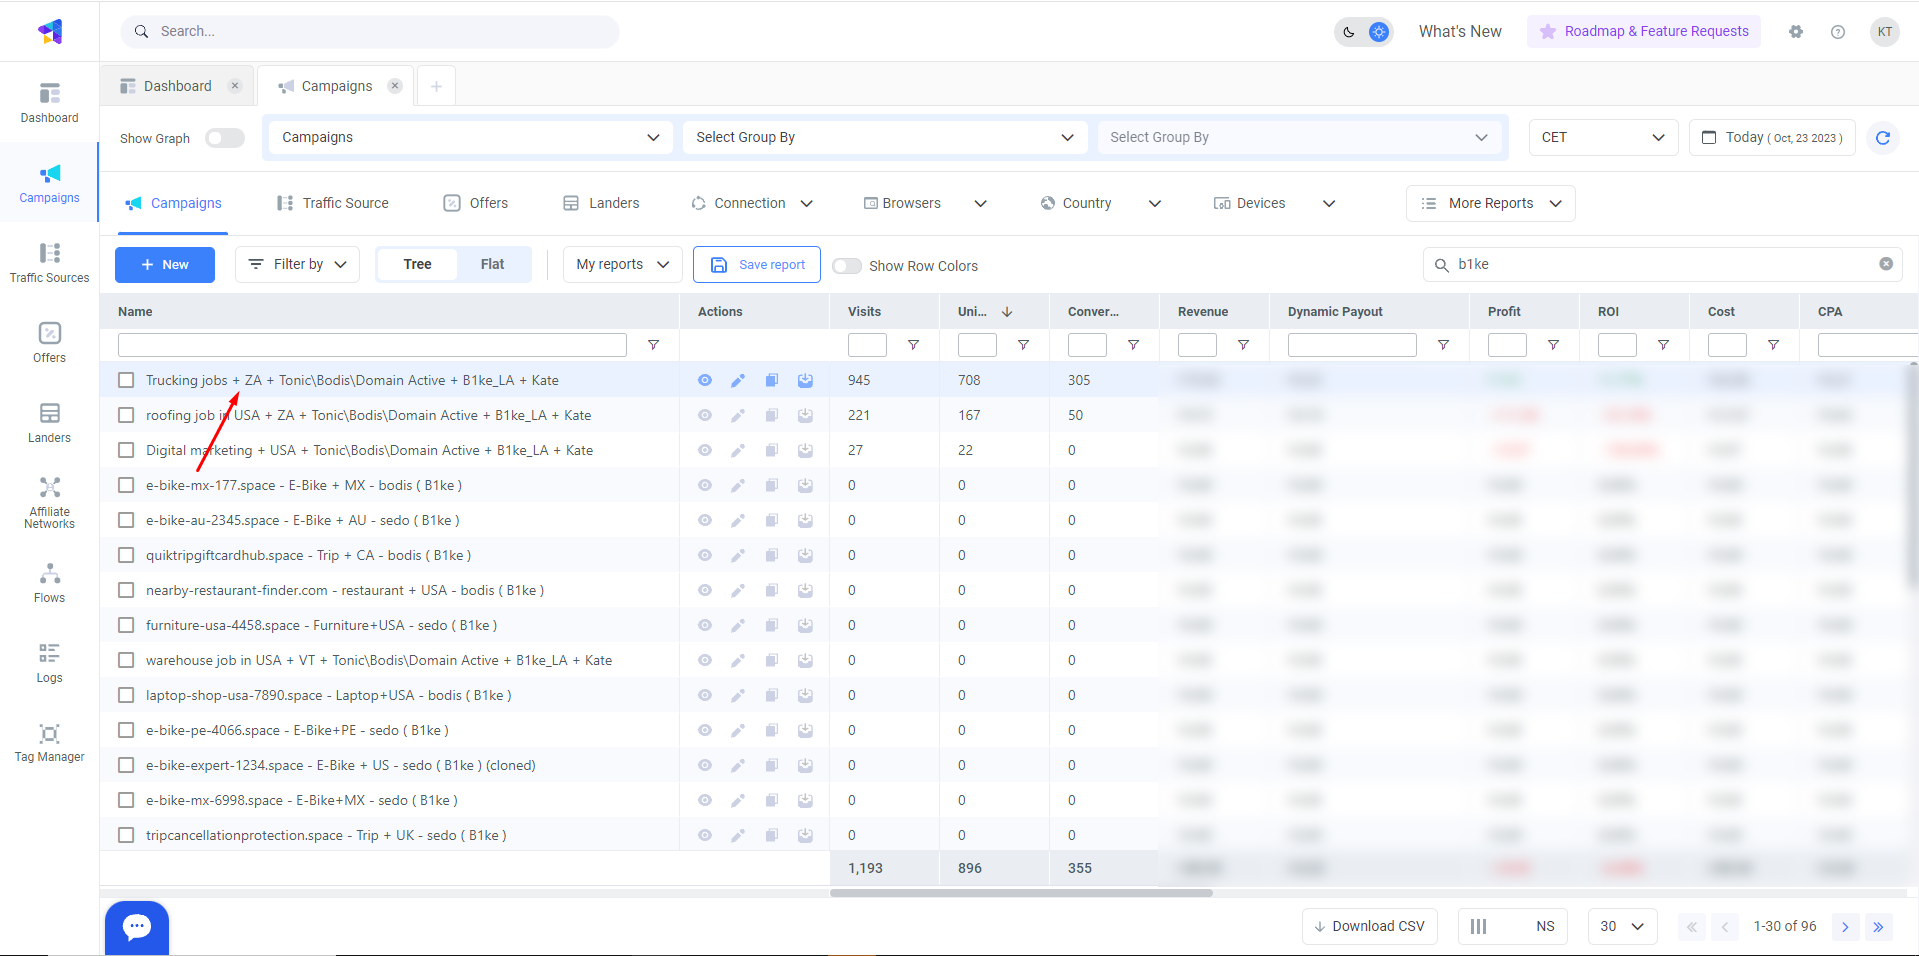Screen dimensions: 1919x956
Task: Expand My reports dropdown
Action: 622,264
